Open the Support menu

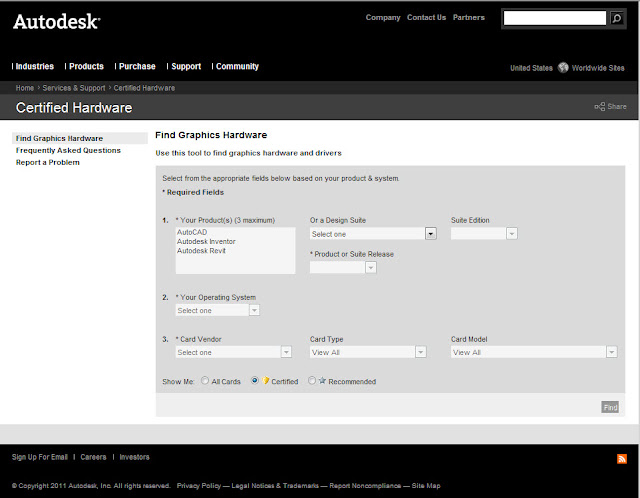pyautogui.click(x=186, y=66)
